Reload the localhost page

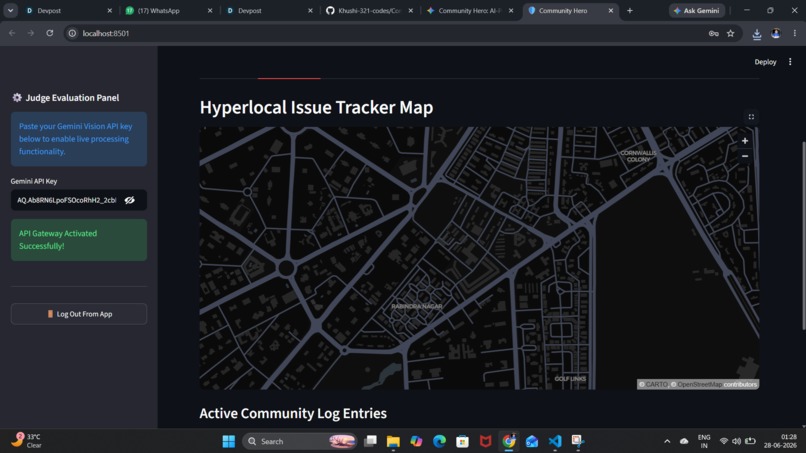50,33
